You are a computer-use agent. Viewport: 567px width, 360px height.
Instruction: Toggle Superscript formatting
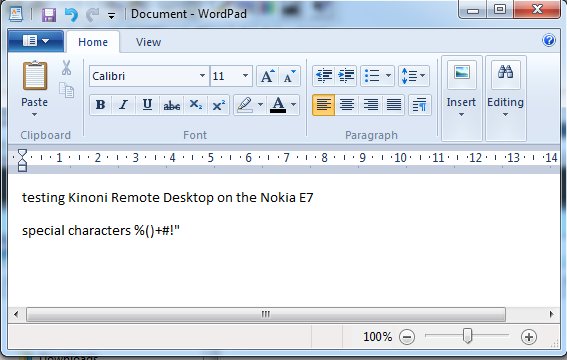(x=218, y=105)
